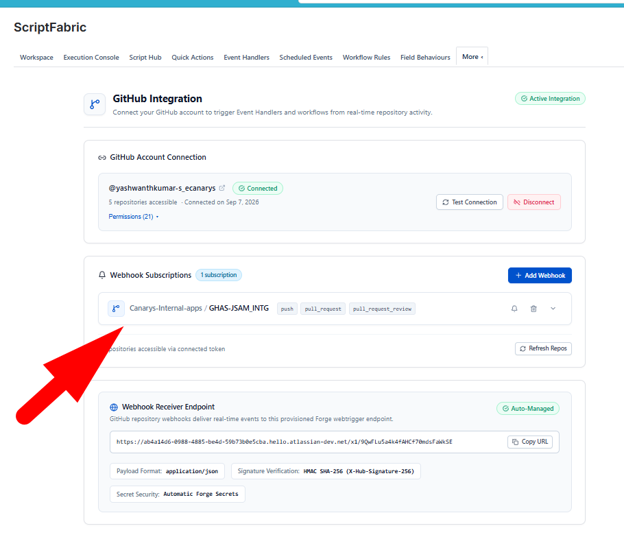Expand the More dropdown menu
This screenshot has width=624, height=537.
(472, 57)
